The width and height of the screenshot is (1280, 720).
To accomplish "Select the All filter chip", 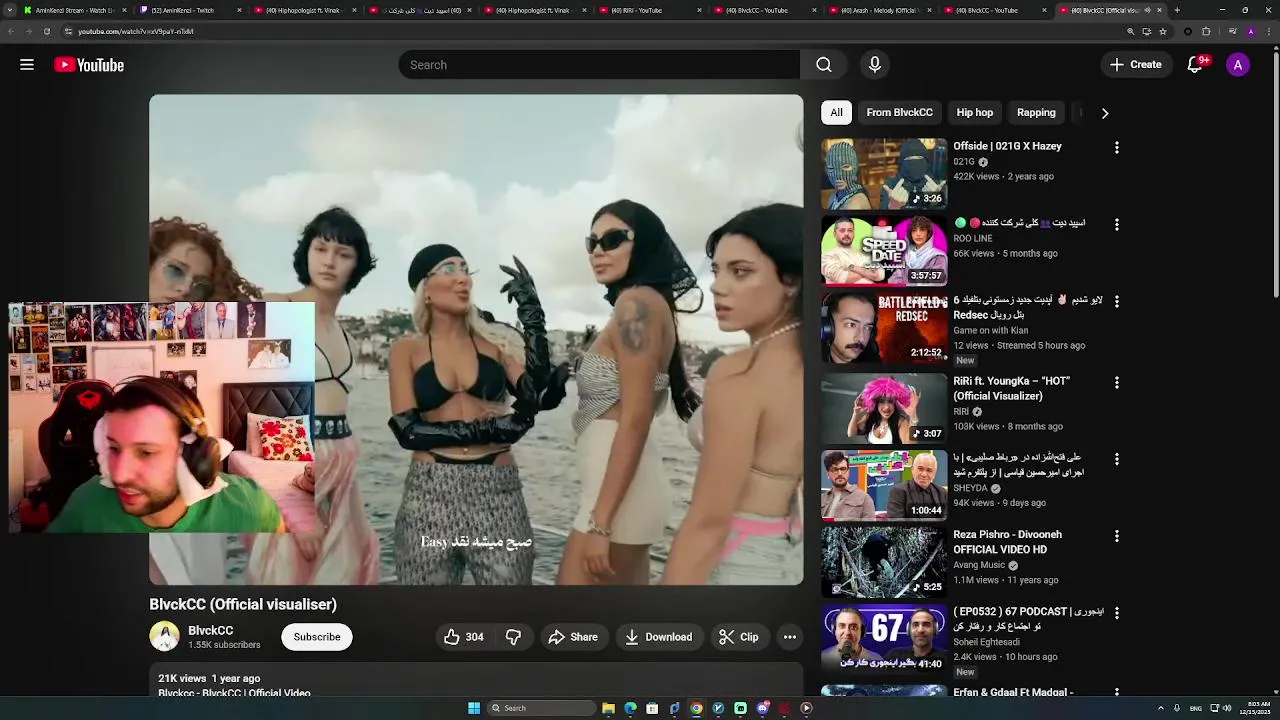I will (836, 113).
